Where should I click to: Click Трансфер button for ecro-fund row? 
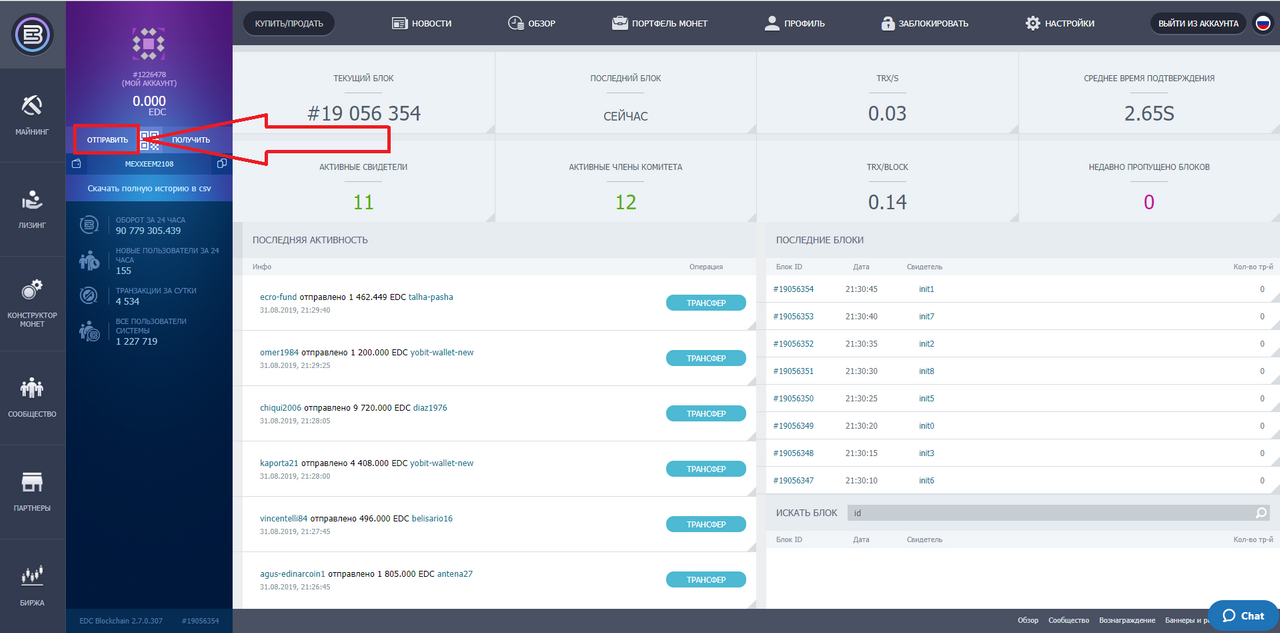point(706,303)
